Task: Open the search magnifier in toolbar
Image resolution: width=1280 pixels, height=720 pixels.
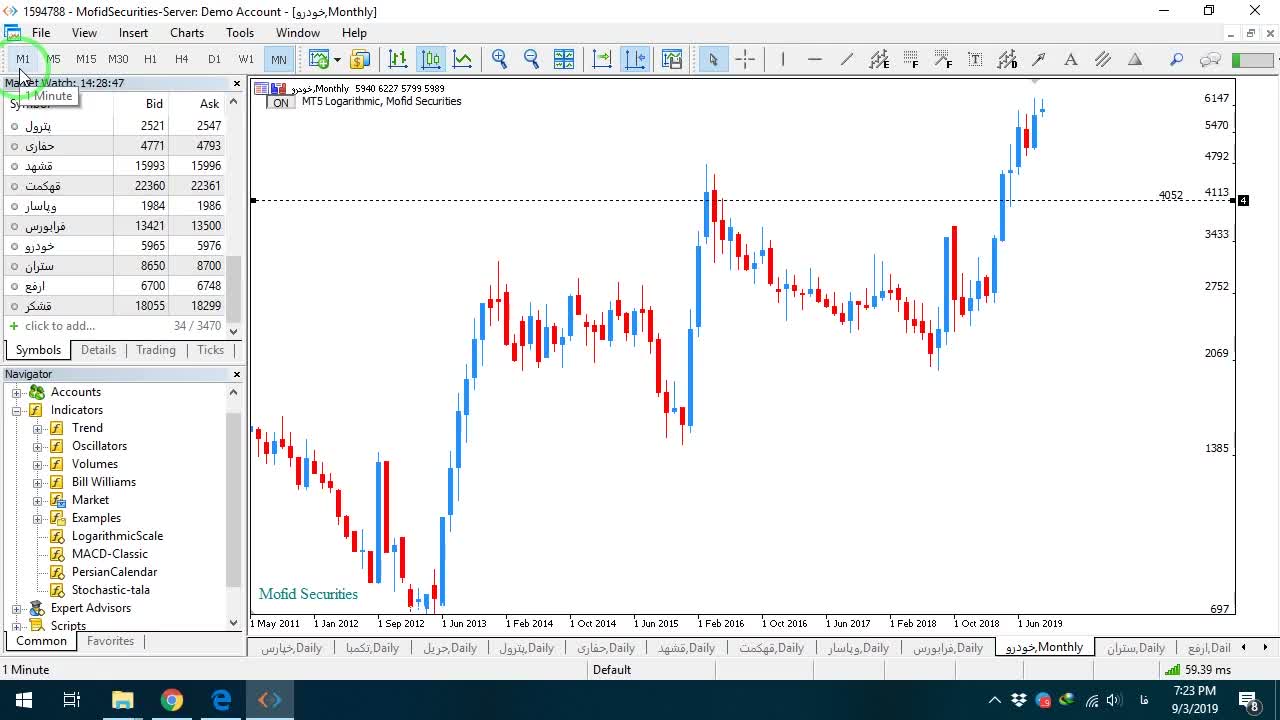Action: [x=1177, y=59]
